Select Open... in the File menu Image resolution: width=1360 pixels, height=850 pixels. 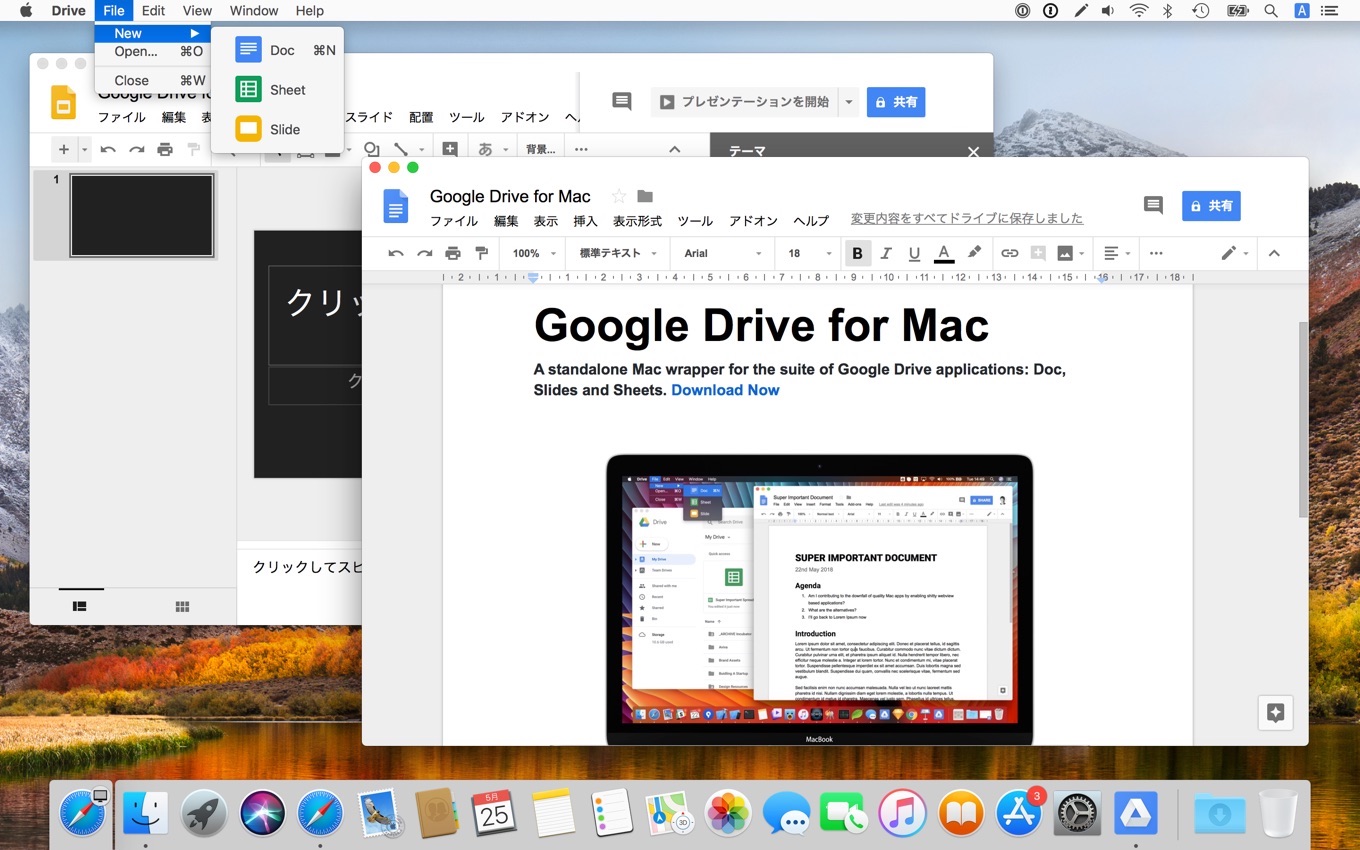pos(153,51)
